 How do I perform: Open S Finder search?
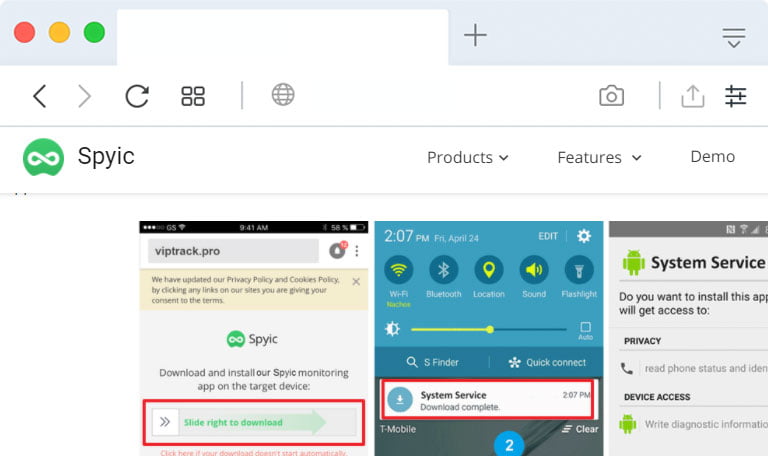pos(432,362)
